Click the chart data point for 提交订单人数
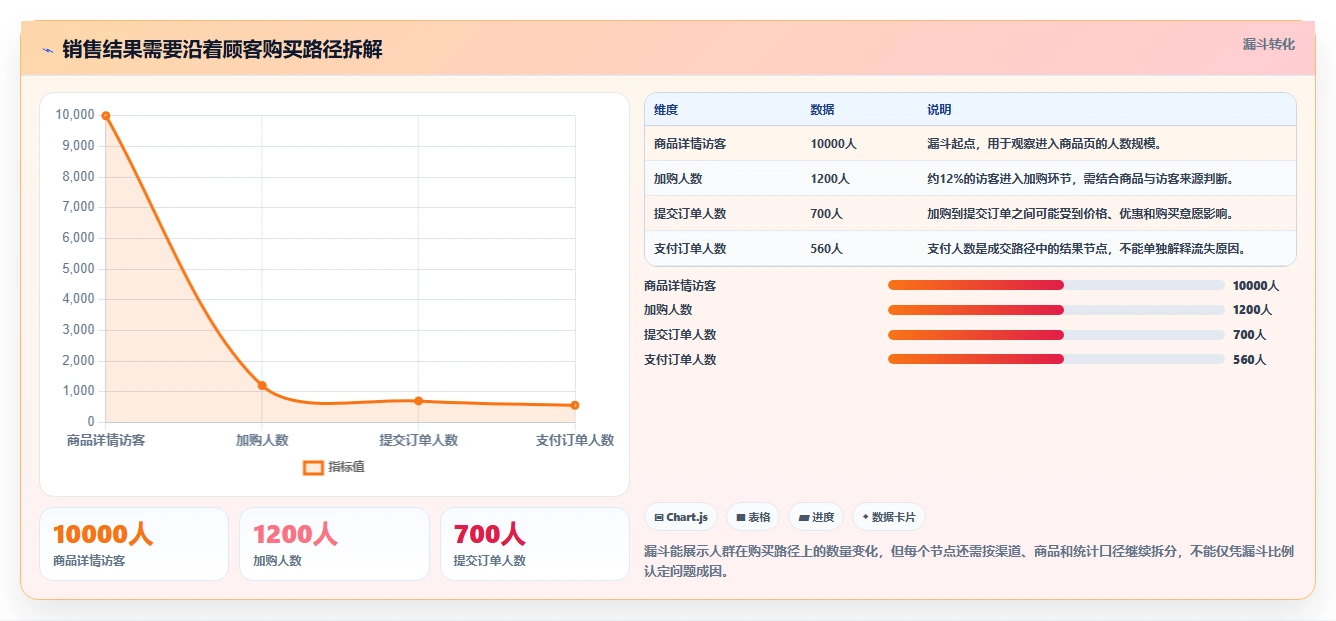The width and height of the screenshot is (1336, 621). [x=418, y=401]
